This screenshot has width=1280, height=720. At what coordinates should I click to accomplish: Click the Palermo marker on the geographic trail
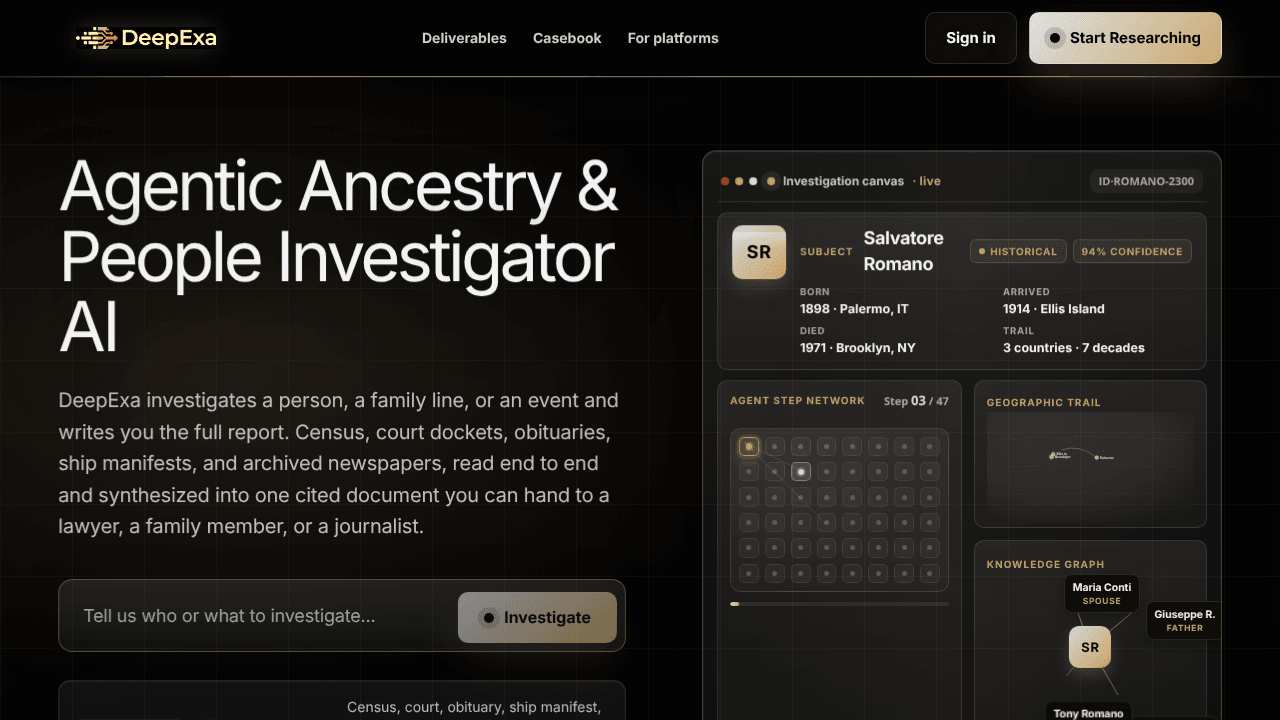coord(1098,457)
